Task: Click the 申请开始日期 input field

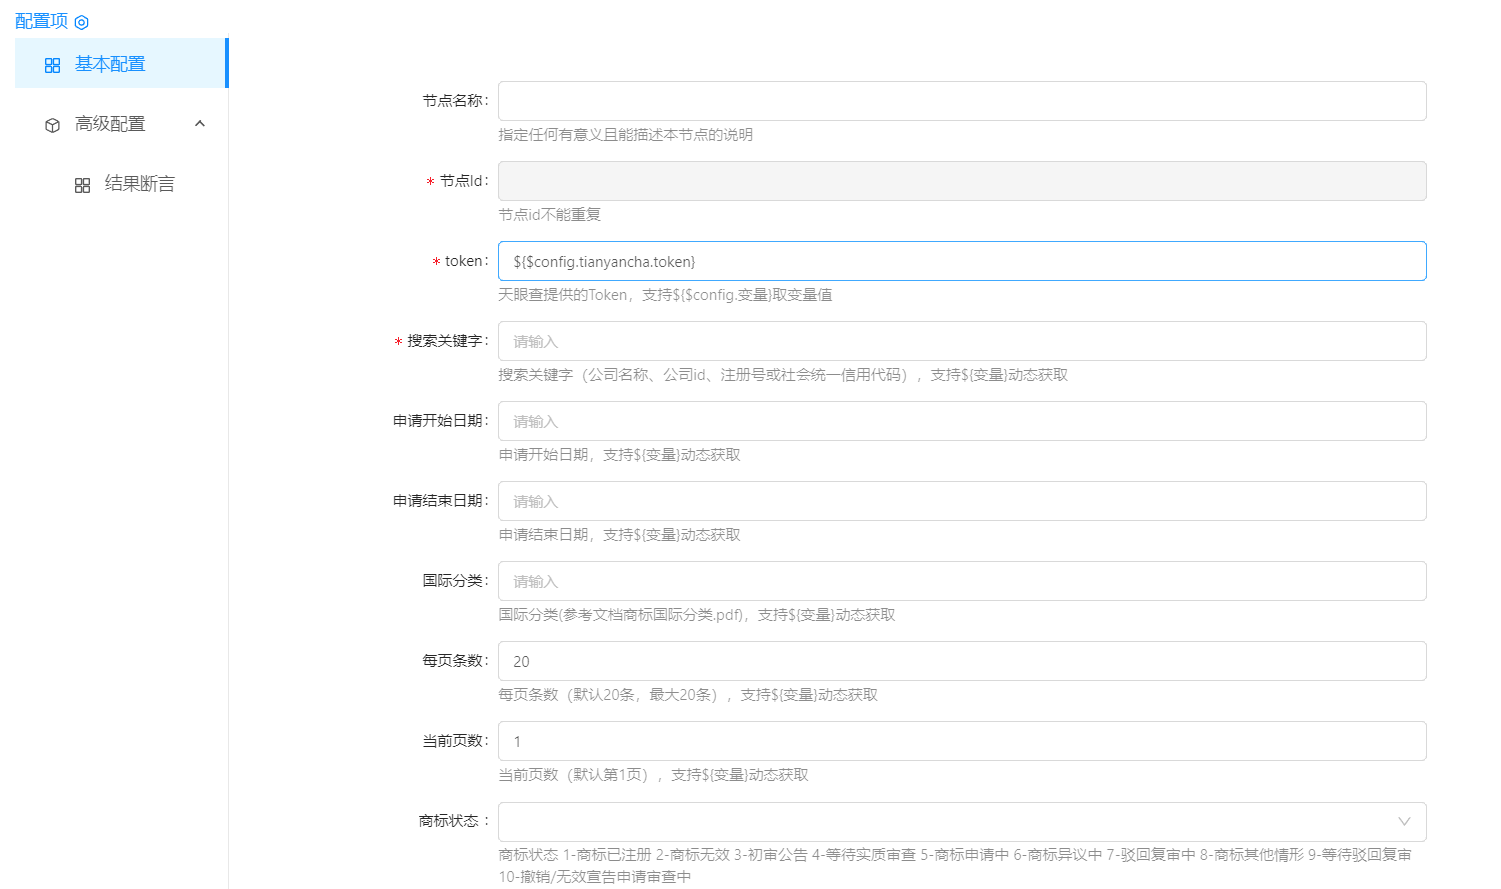Action: [x=961, y=421]
